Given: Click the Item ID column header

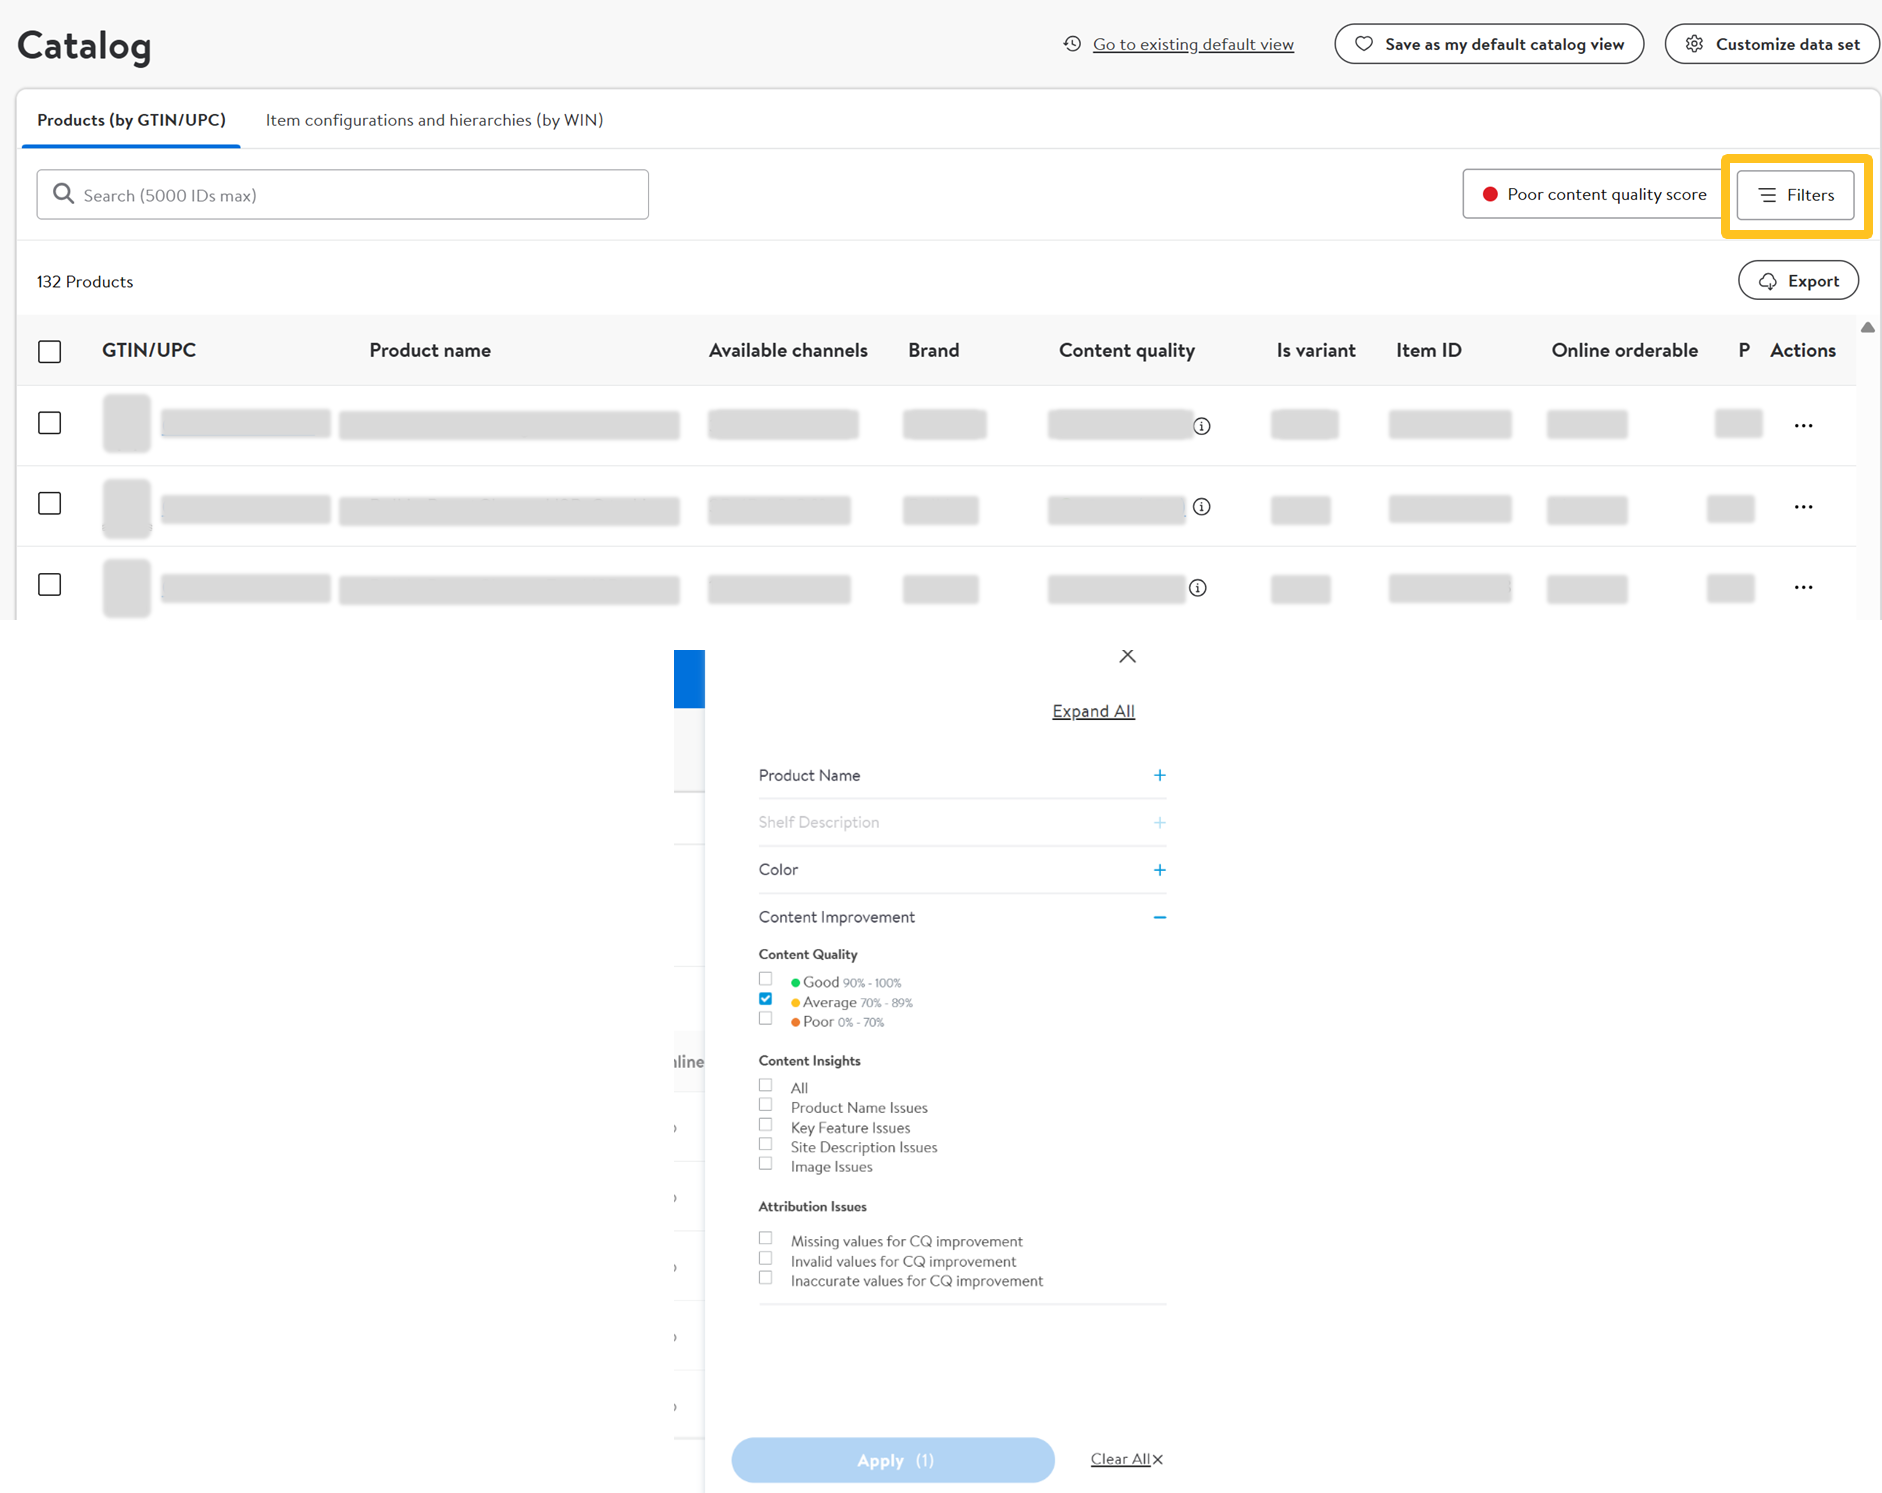Looking at the screenshot, I should click(x=1429, y=350).
